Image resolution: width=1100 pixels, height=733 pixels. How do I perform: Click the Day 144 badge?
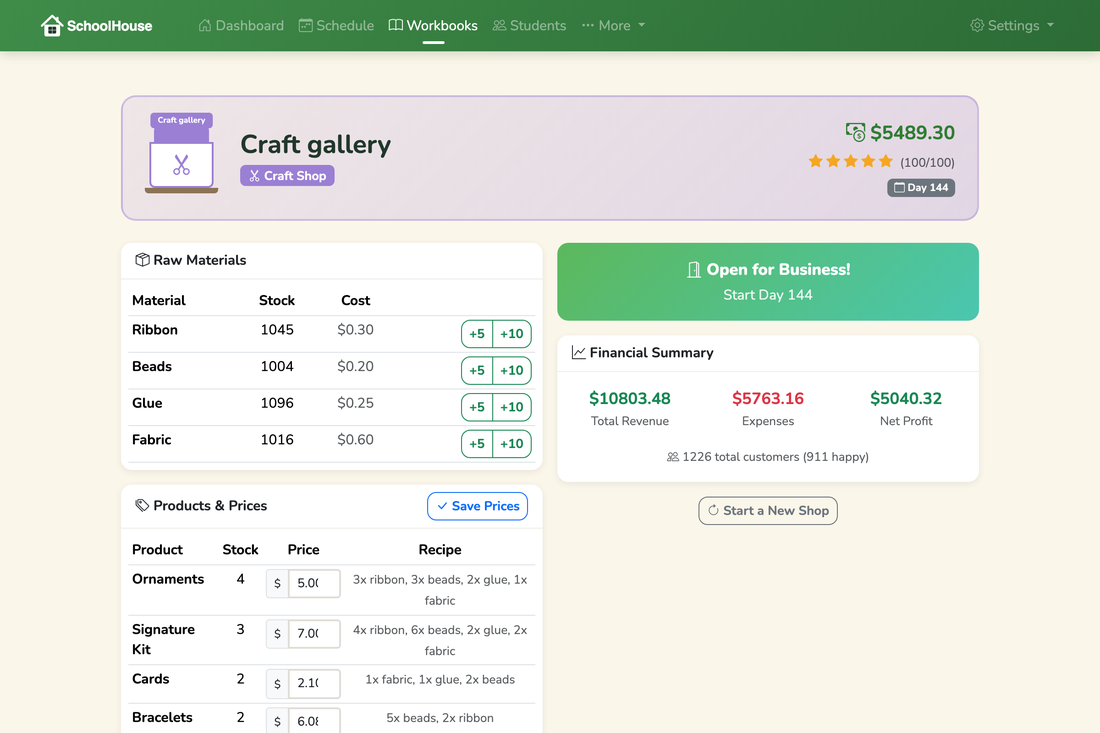pyautogui.click(x=921, y=187)
